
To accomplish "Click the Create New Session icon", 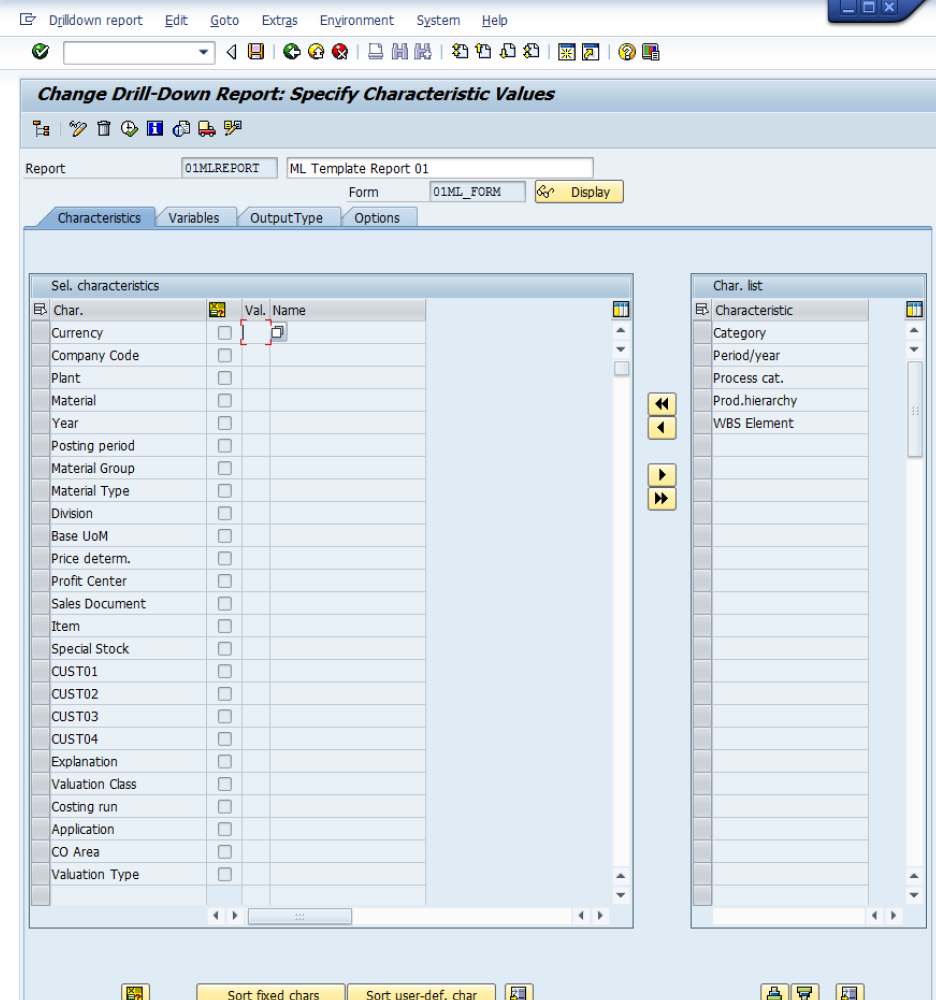I will coord(566,52).
